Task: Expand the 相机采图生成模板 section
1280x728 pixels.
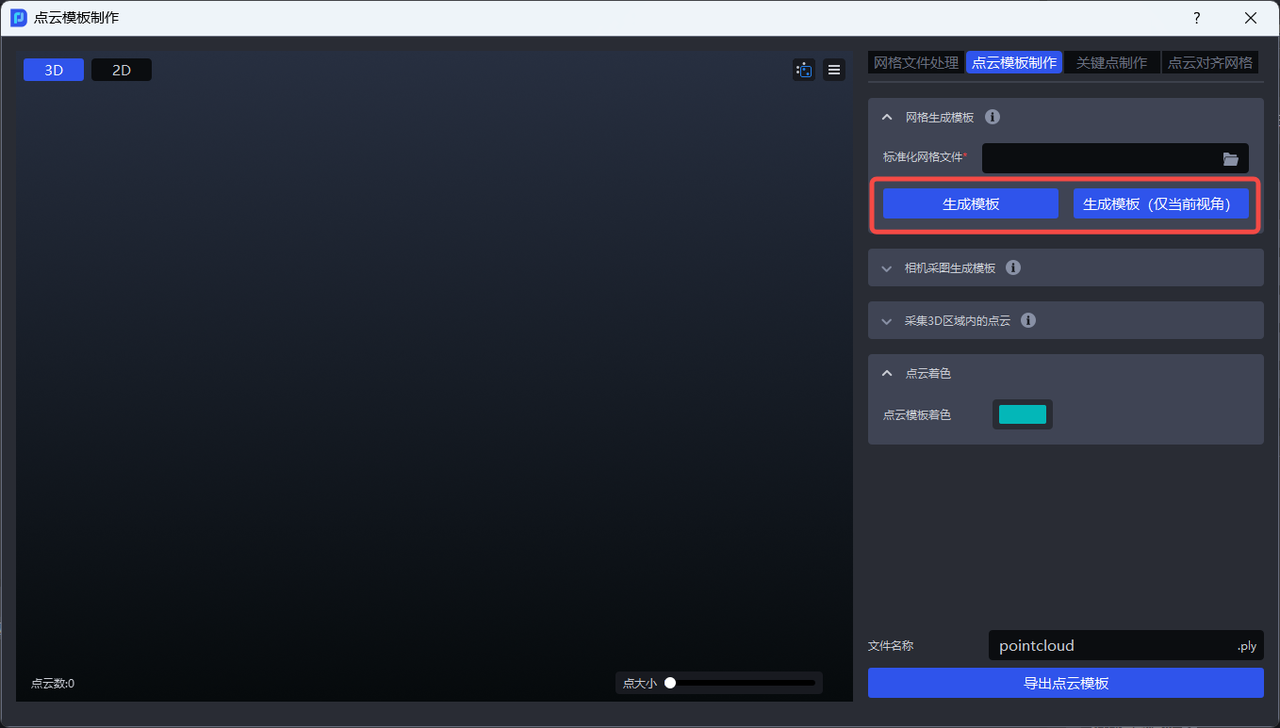Action: point(886,268)
